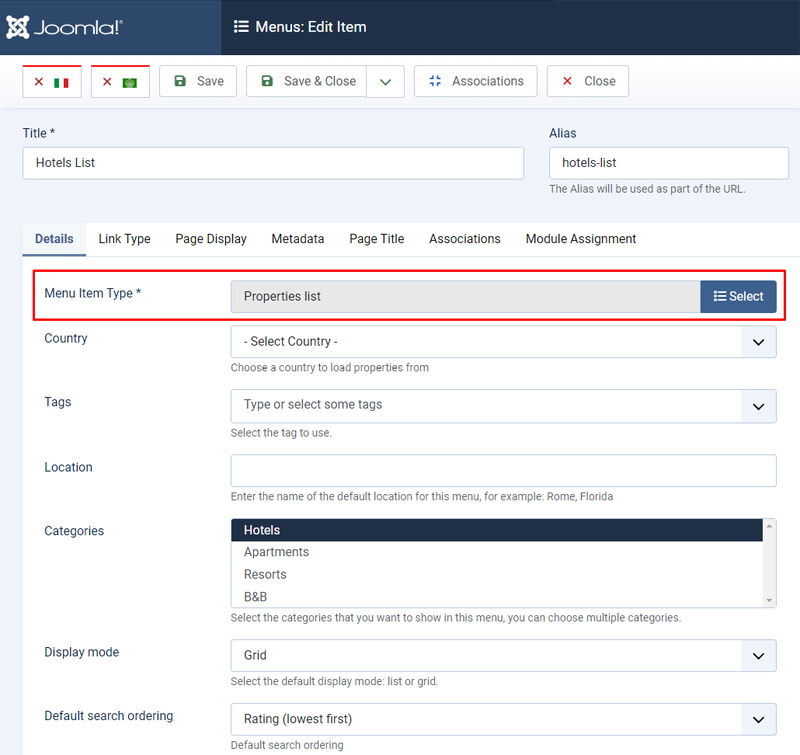
Task: Click Select to change Menu Item Type
Action: pos(738,297)
